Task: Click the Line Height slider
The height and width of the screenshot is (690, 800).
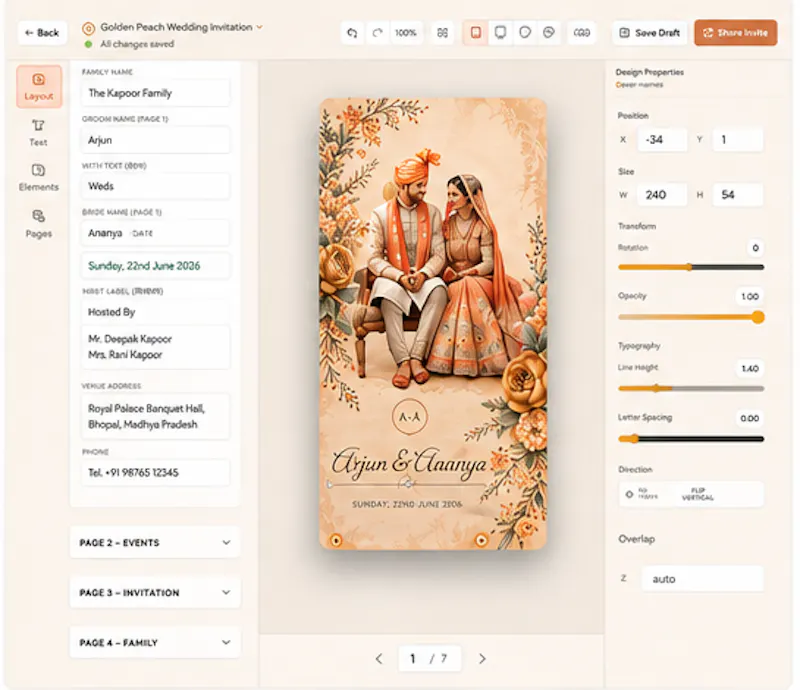Action: point(691,388)
